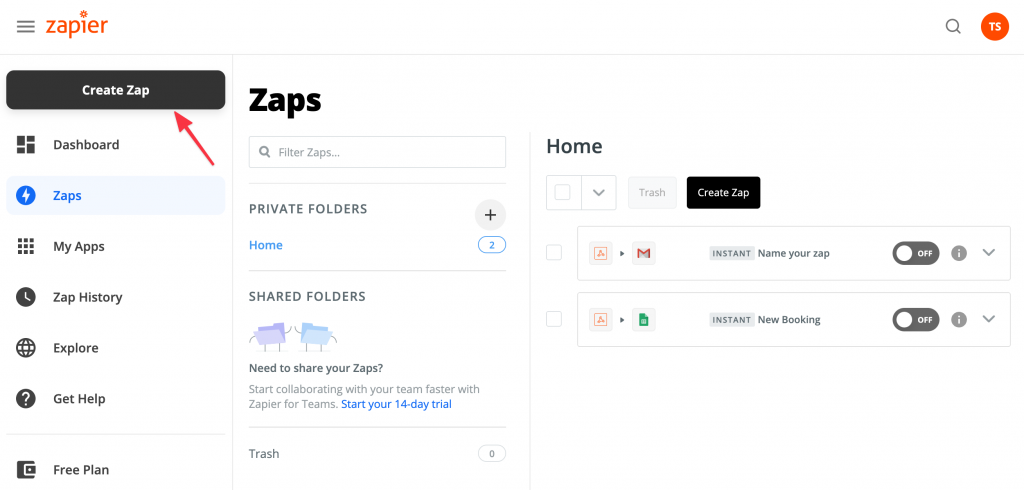Viewport: 1024px width, 490px height.
Task: Go to Dashboard in sidebar
Action: point(116,145)
